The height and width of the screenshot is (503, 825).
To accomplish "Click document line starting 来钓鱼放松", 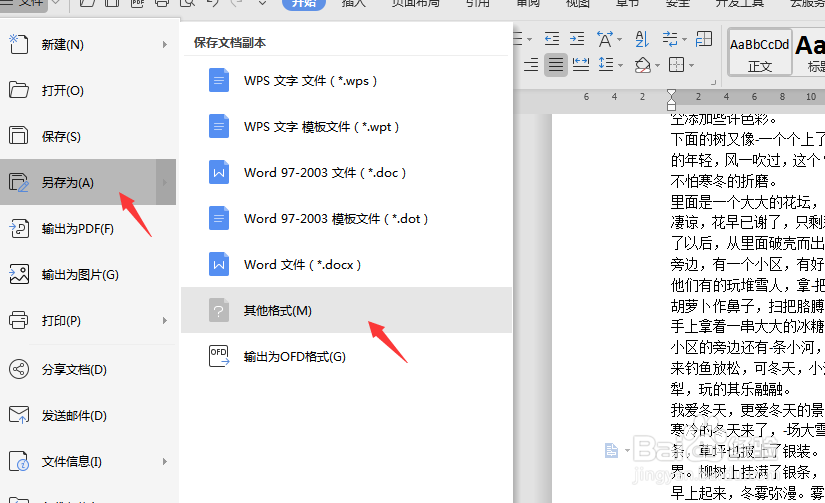I will click(x=747, y=368).
